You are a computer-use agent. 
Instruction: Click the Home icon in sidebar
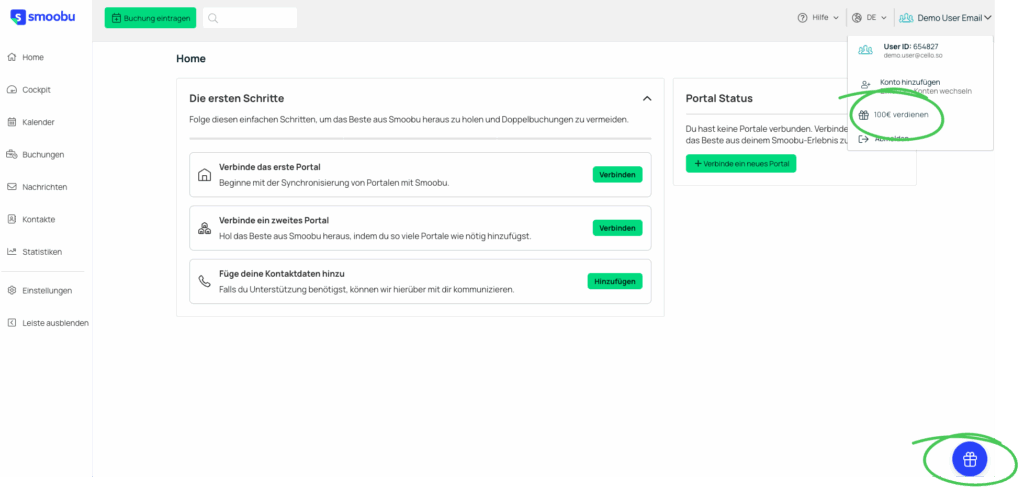click(x=12, y=57)
